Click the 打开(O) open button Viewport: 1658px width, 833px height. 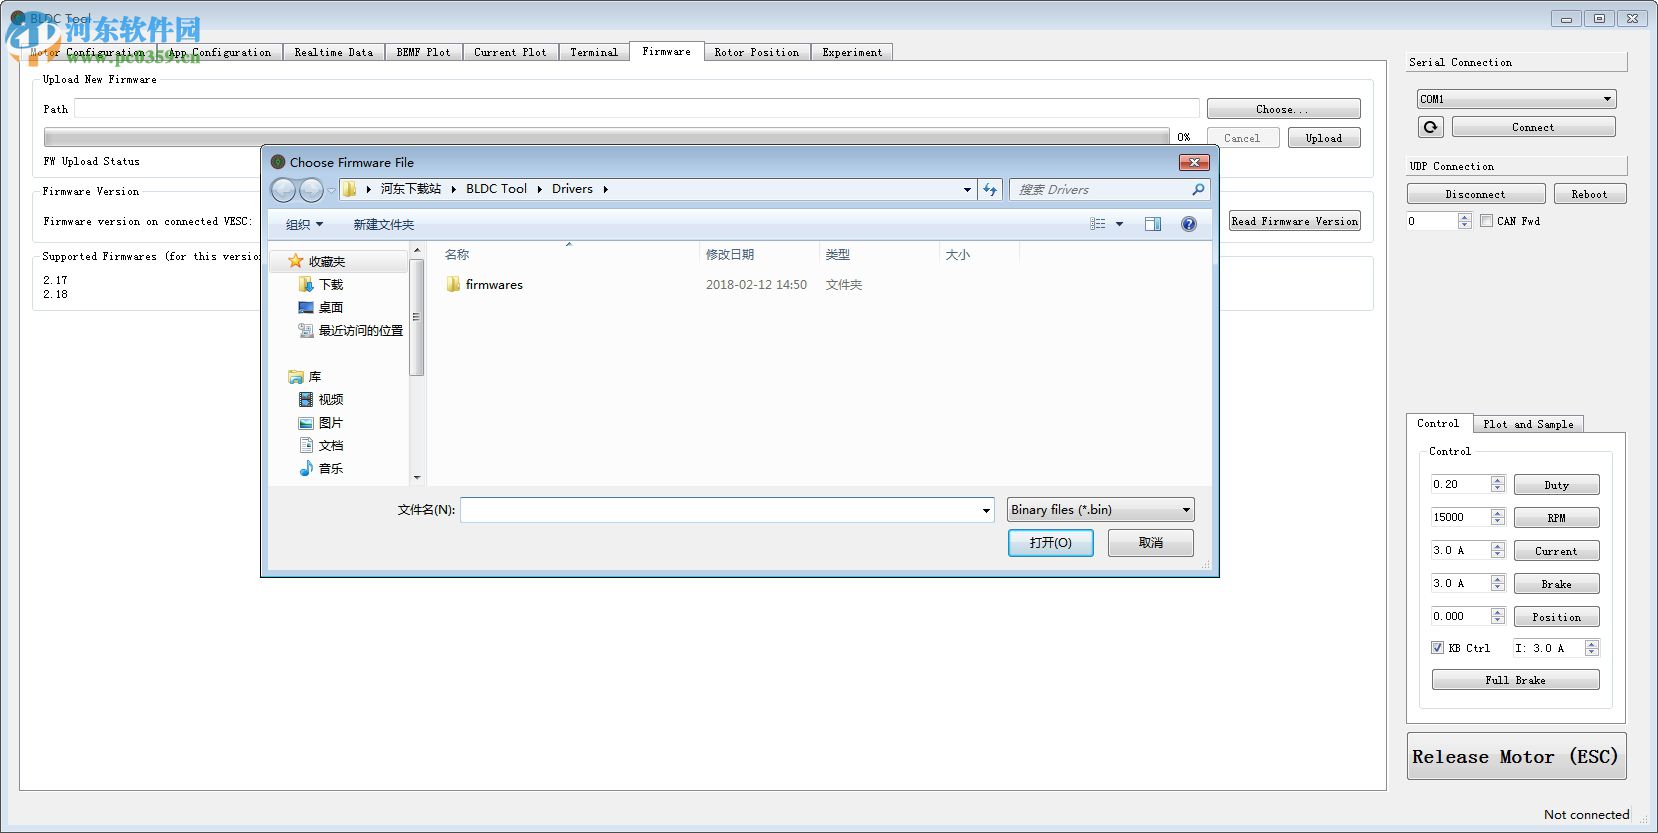1051,542
